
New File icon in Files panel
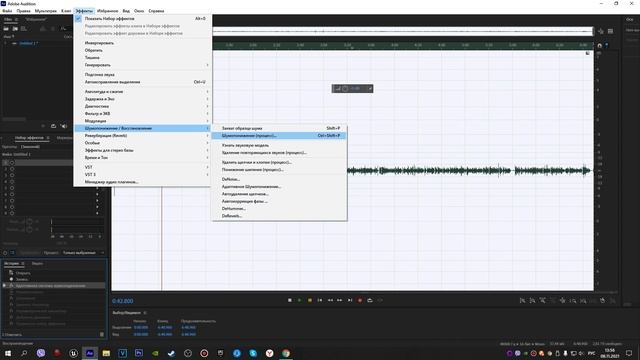[x=24, y=29]
